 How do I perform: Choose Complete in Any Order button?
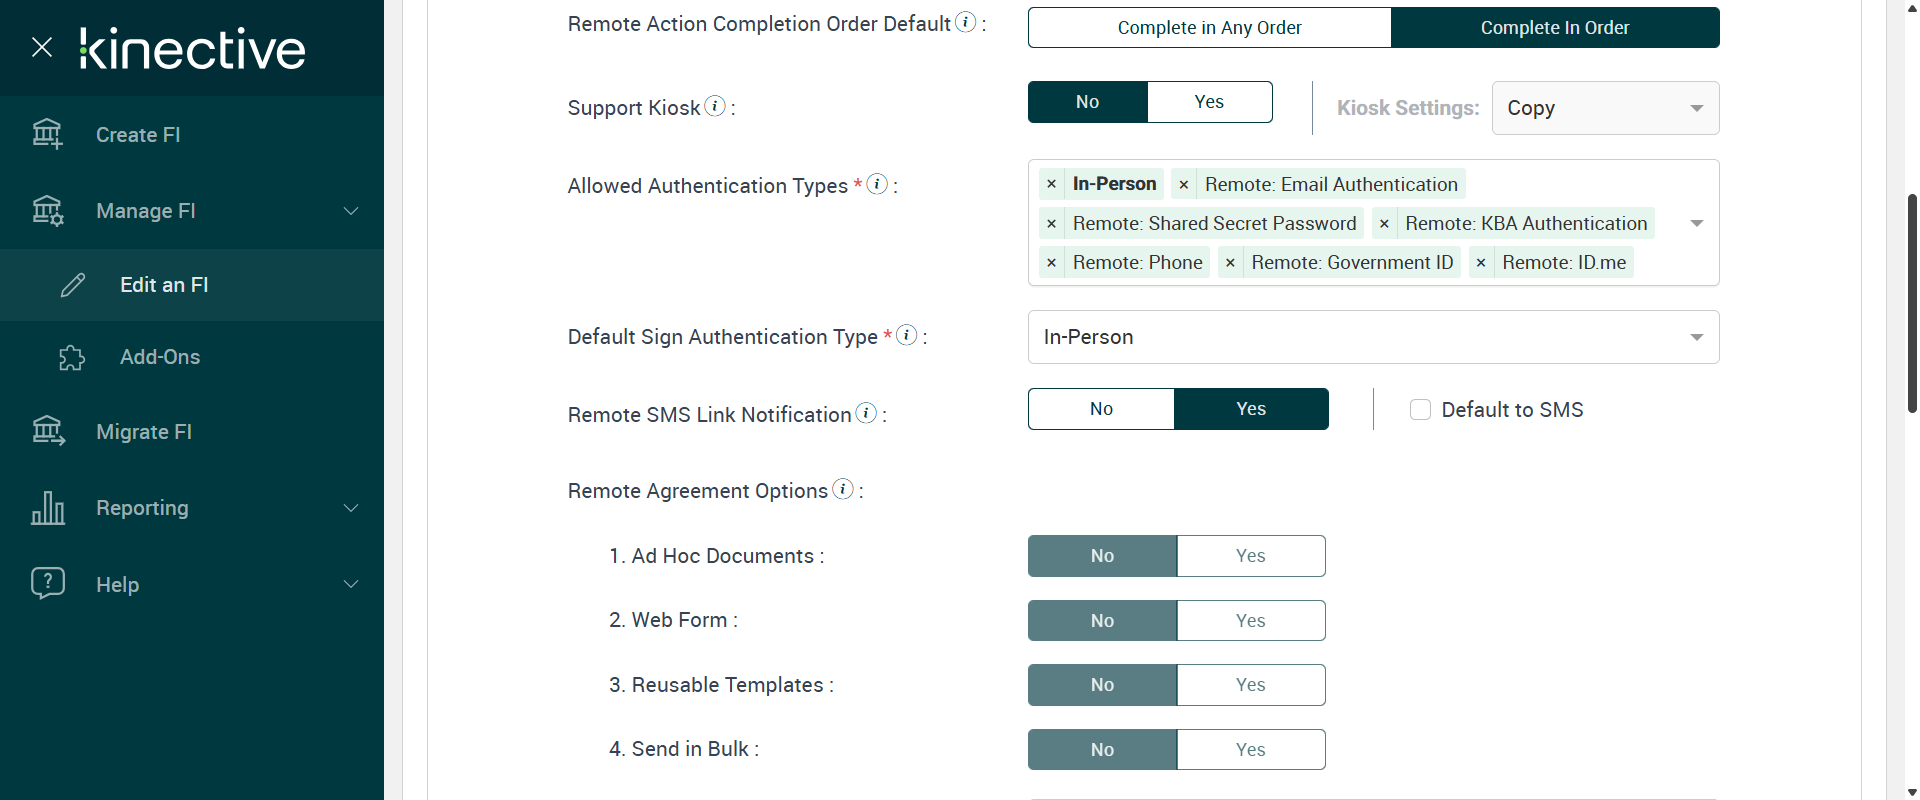click(1209, 28)
